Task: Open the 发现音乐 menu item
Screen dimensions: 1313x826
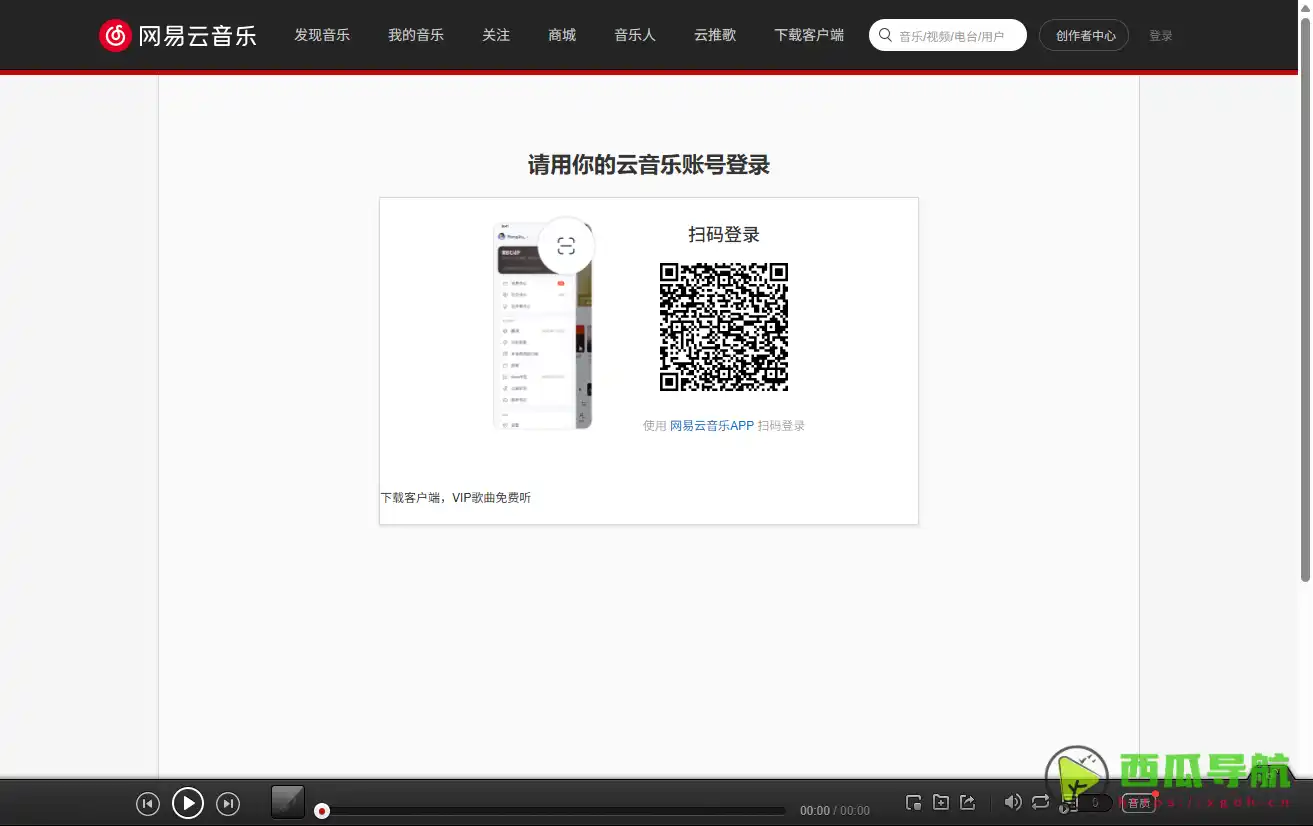Action: 322,34
